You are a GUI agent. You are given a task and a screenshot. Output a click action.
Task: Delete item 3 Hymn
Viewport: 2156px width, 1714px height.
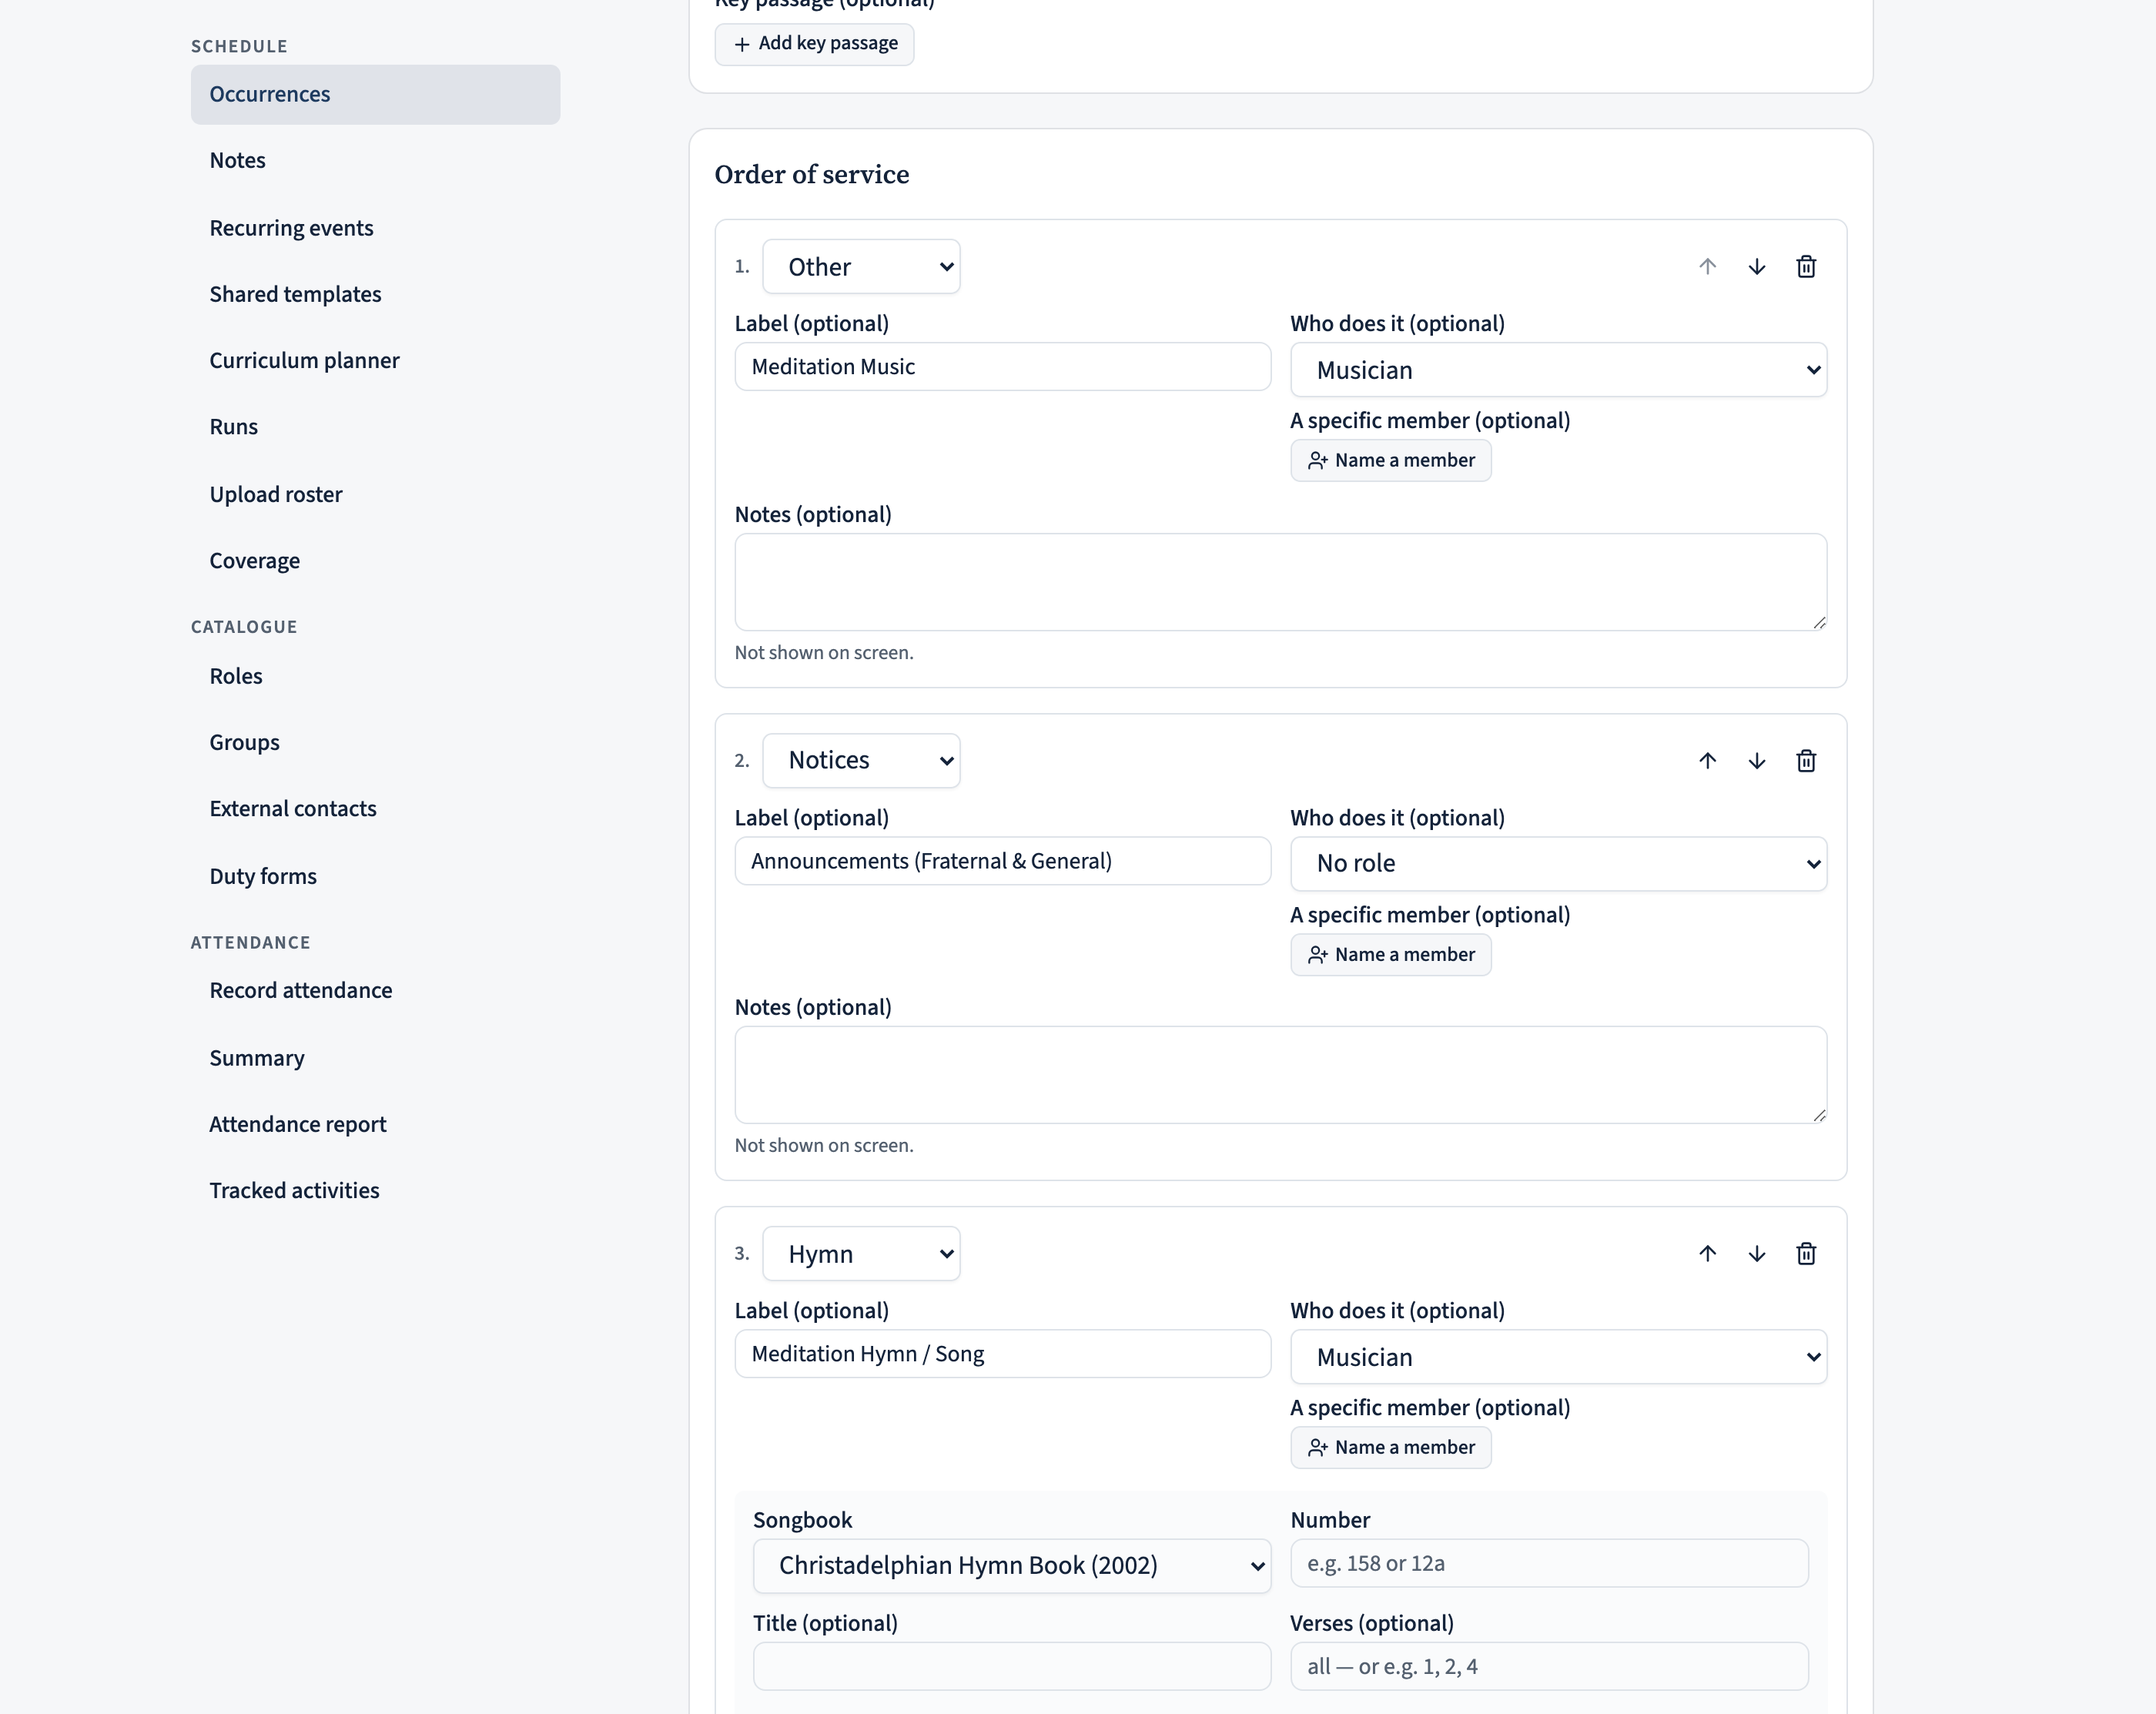coord(1806,1254)
